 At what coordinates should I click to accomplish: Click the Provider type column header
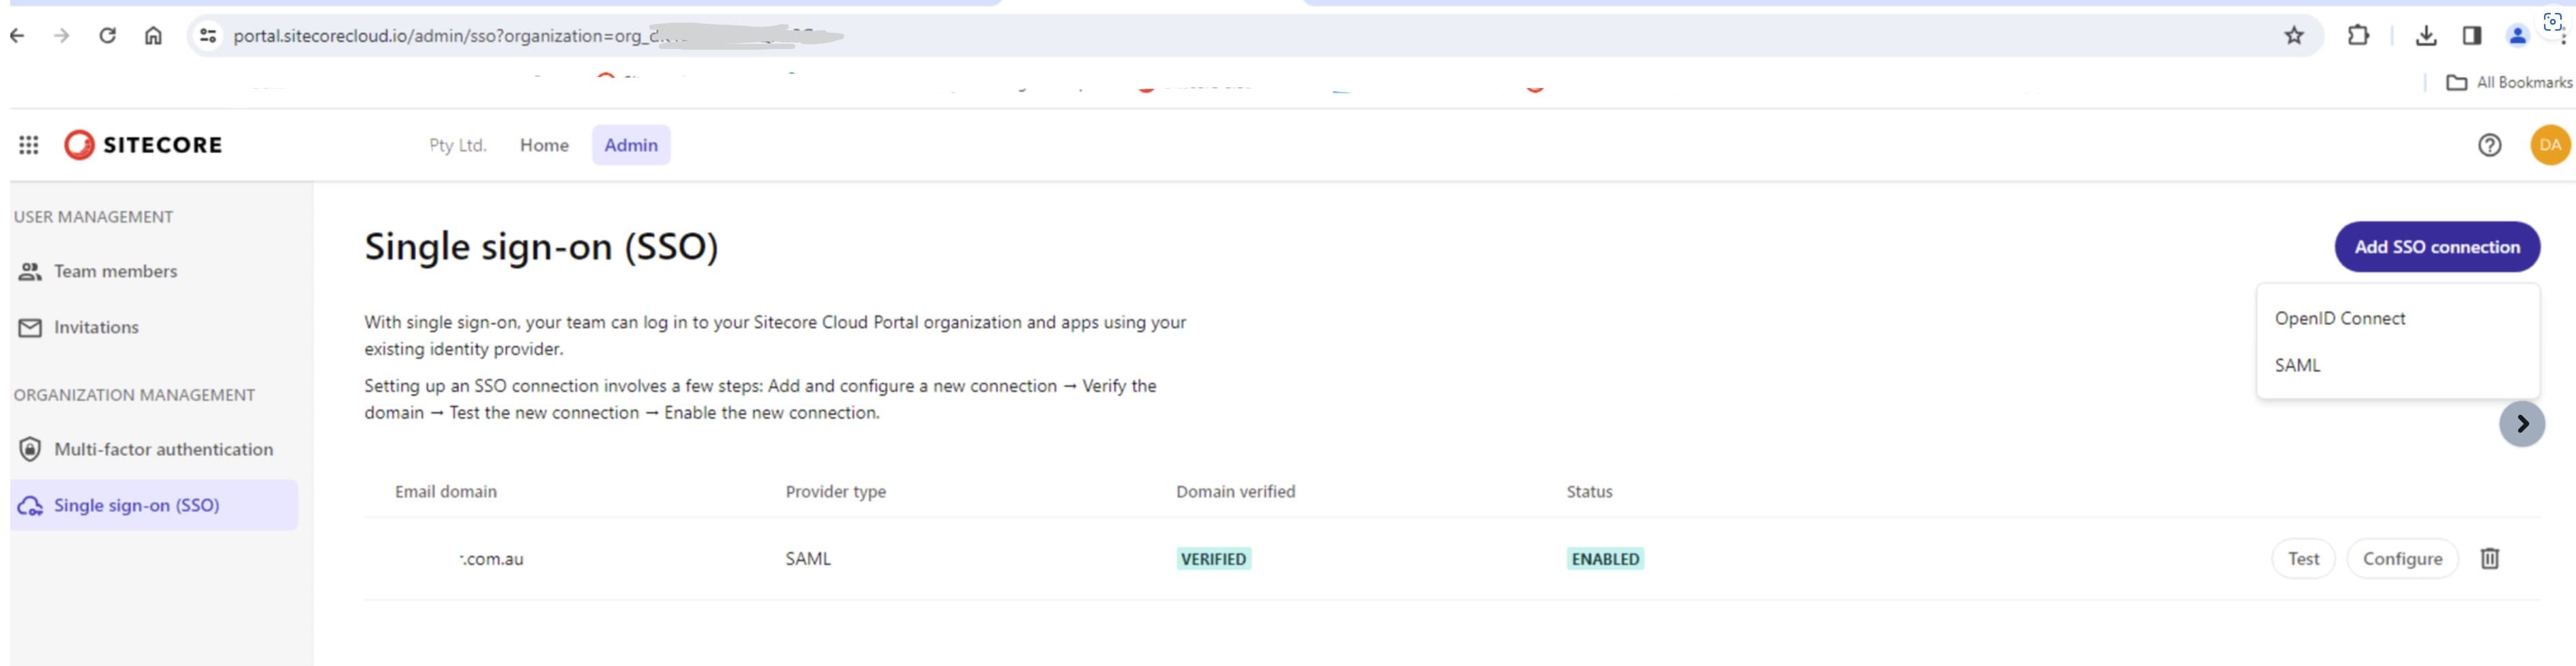pyautogui.click(x=835, y=492)
